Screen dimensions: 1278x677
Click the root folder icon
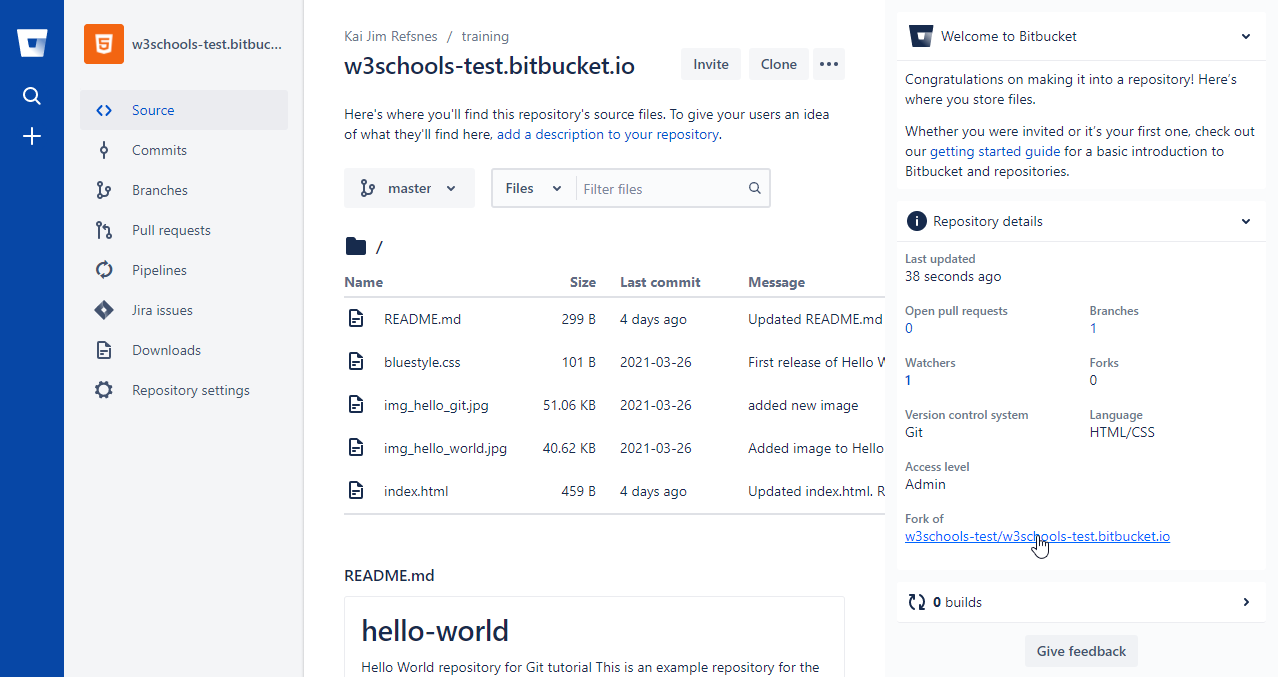pyautogui.click(x=355, y=246)
